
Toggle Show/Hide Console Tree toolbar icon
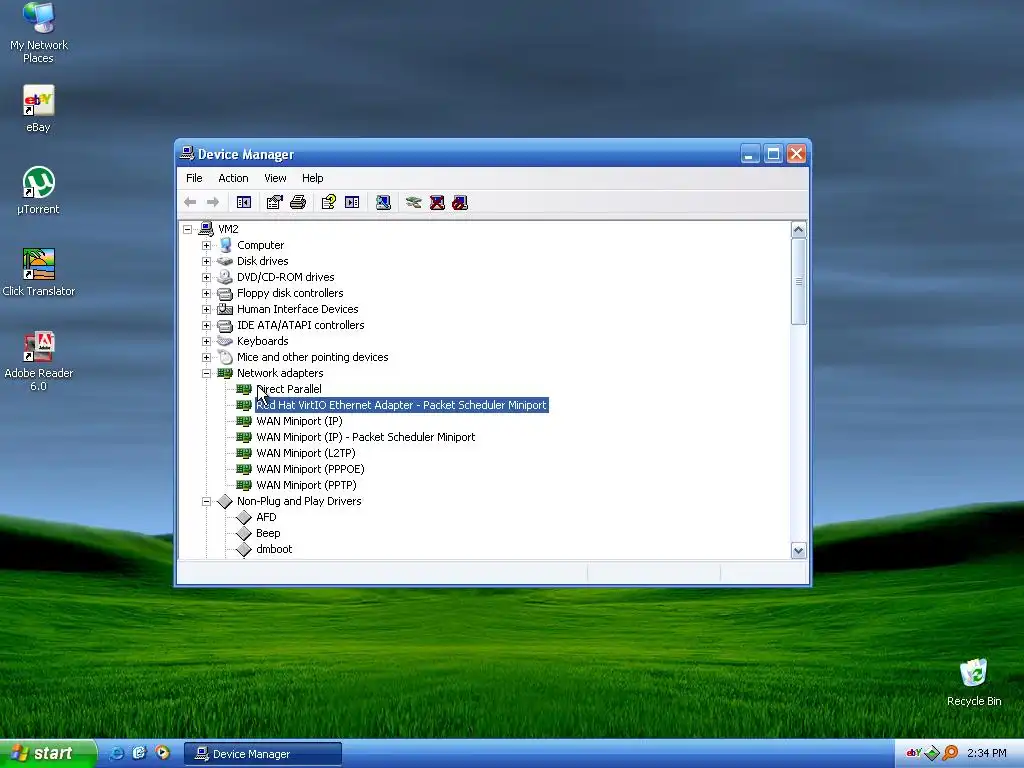244,202
